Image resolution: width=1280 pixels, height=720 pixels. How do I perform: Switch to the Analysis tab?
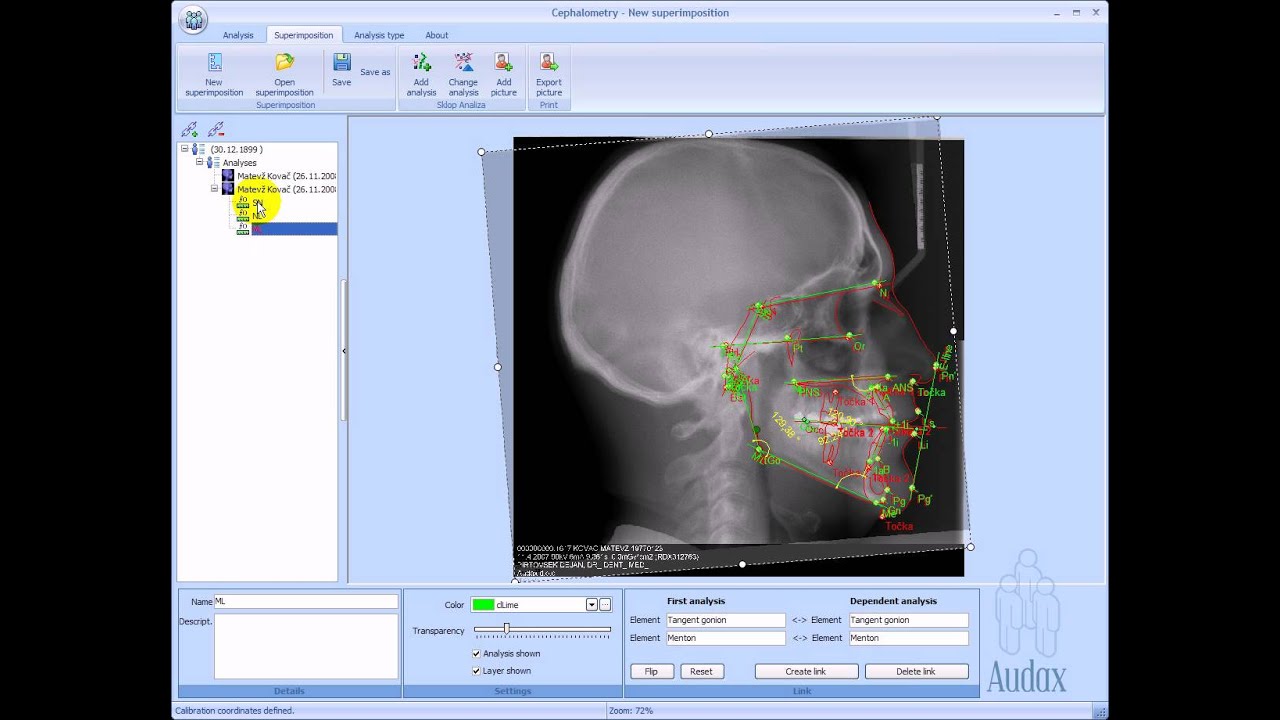238,35
